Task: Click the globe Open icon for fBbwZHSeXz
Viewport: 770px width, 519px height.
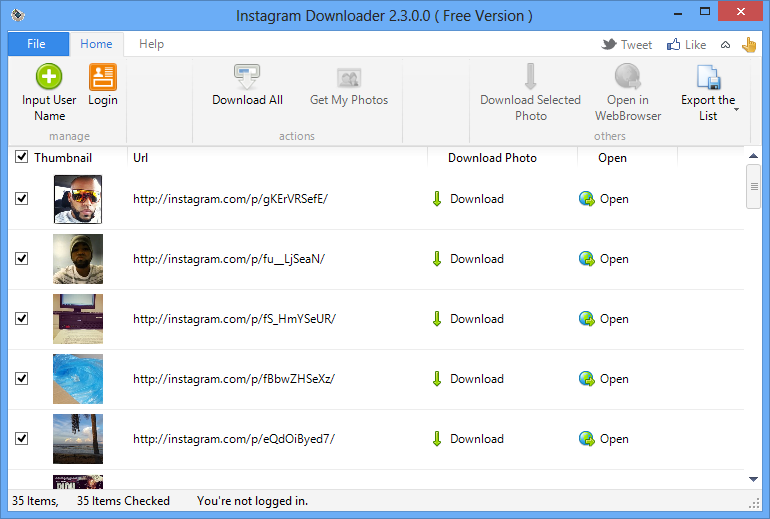Action: pyautogui.click(x=586, y=379)
